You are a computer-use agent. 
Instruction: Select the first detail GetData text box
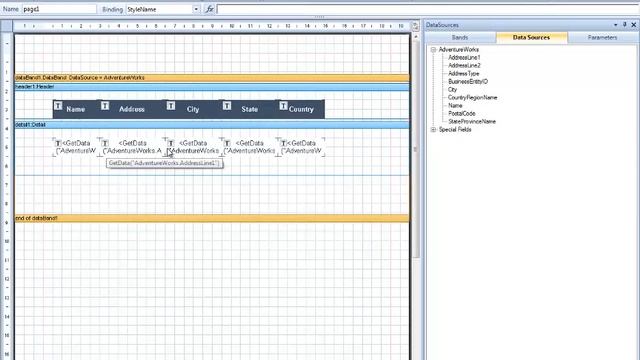[76, 147]
